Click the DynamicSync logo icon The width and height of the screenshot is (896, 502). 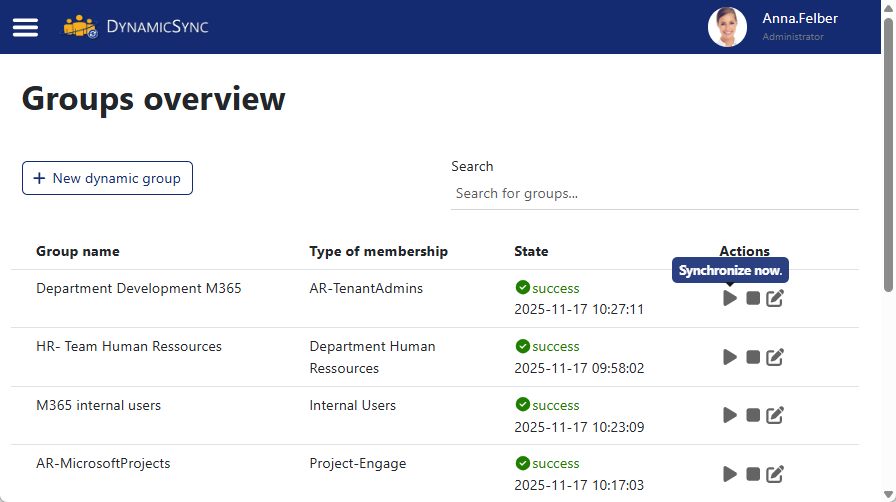click(x=81, y=27)
